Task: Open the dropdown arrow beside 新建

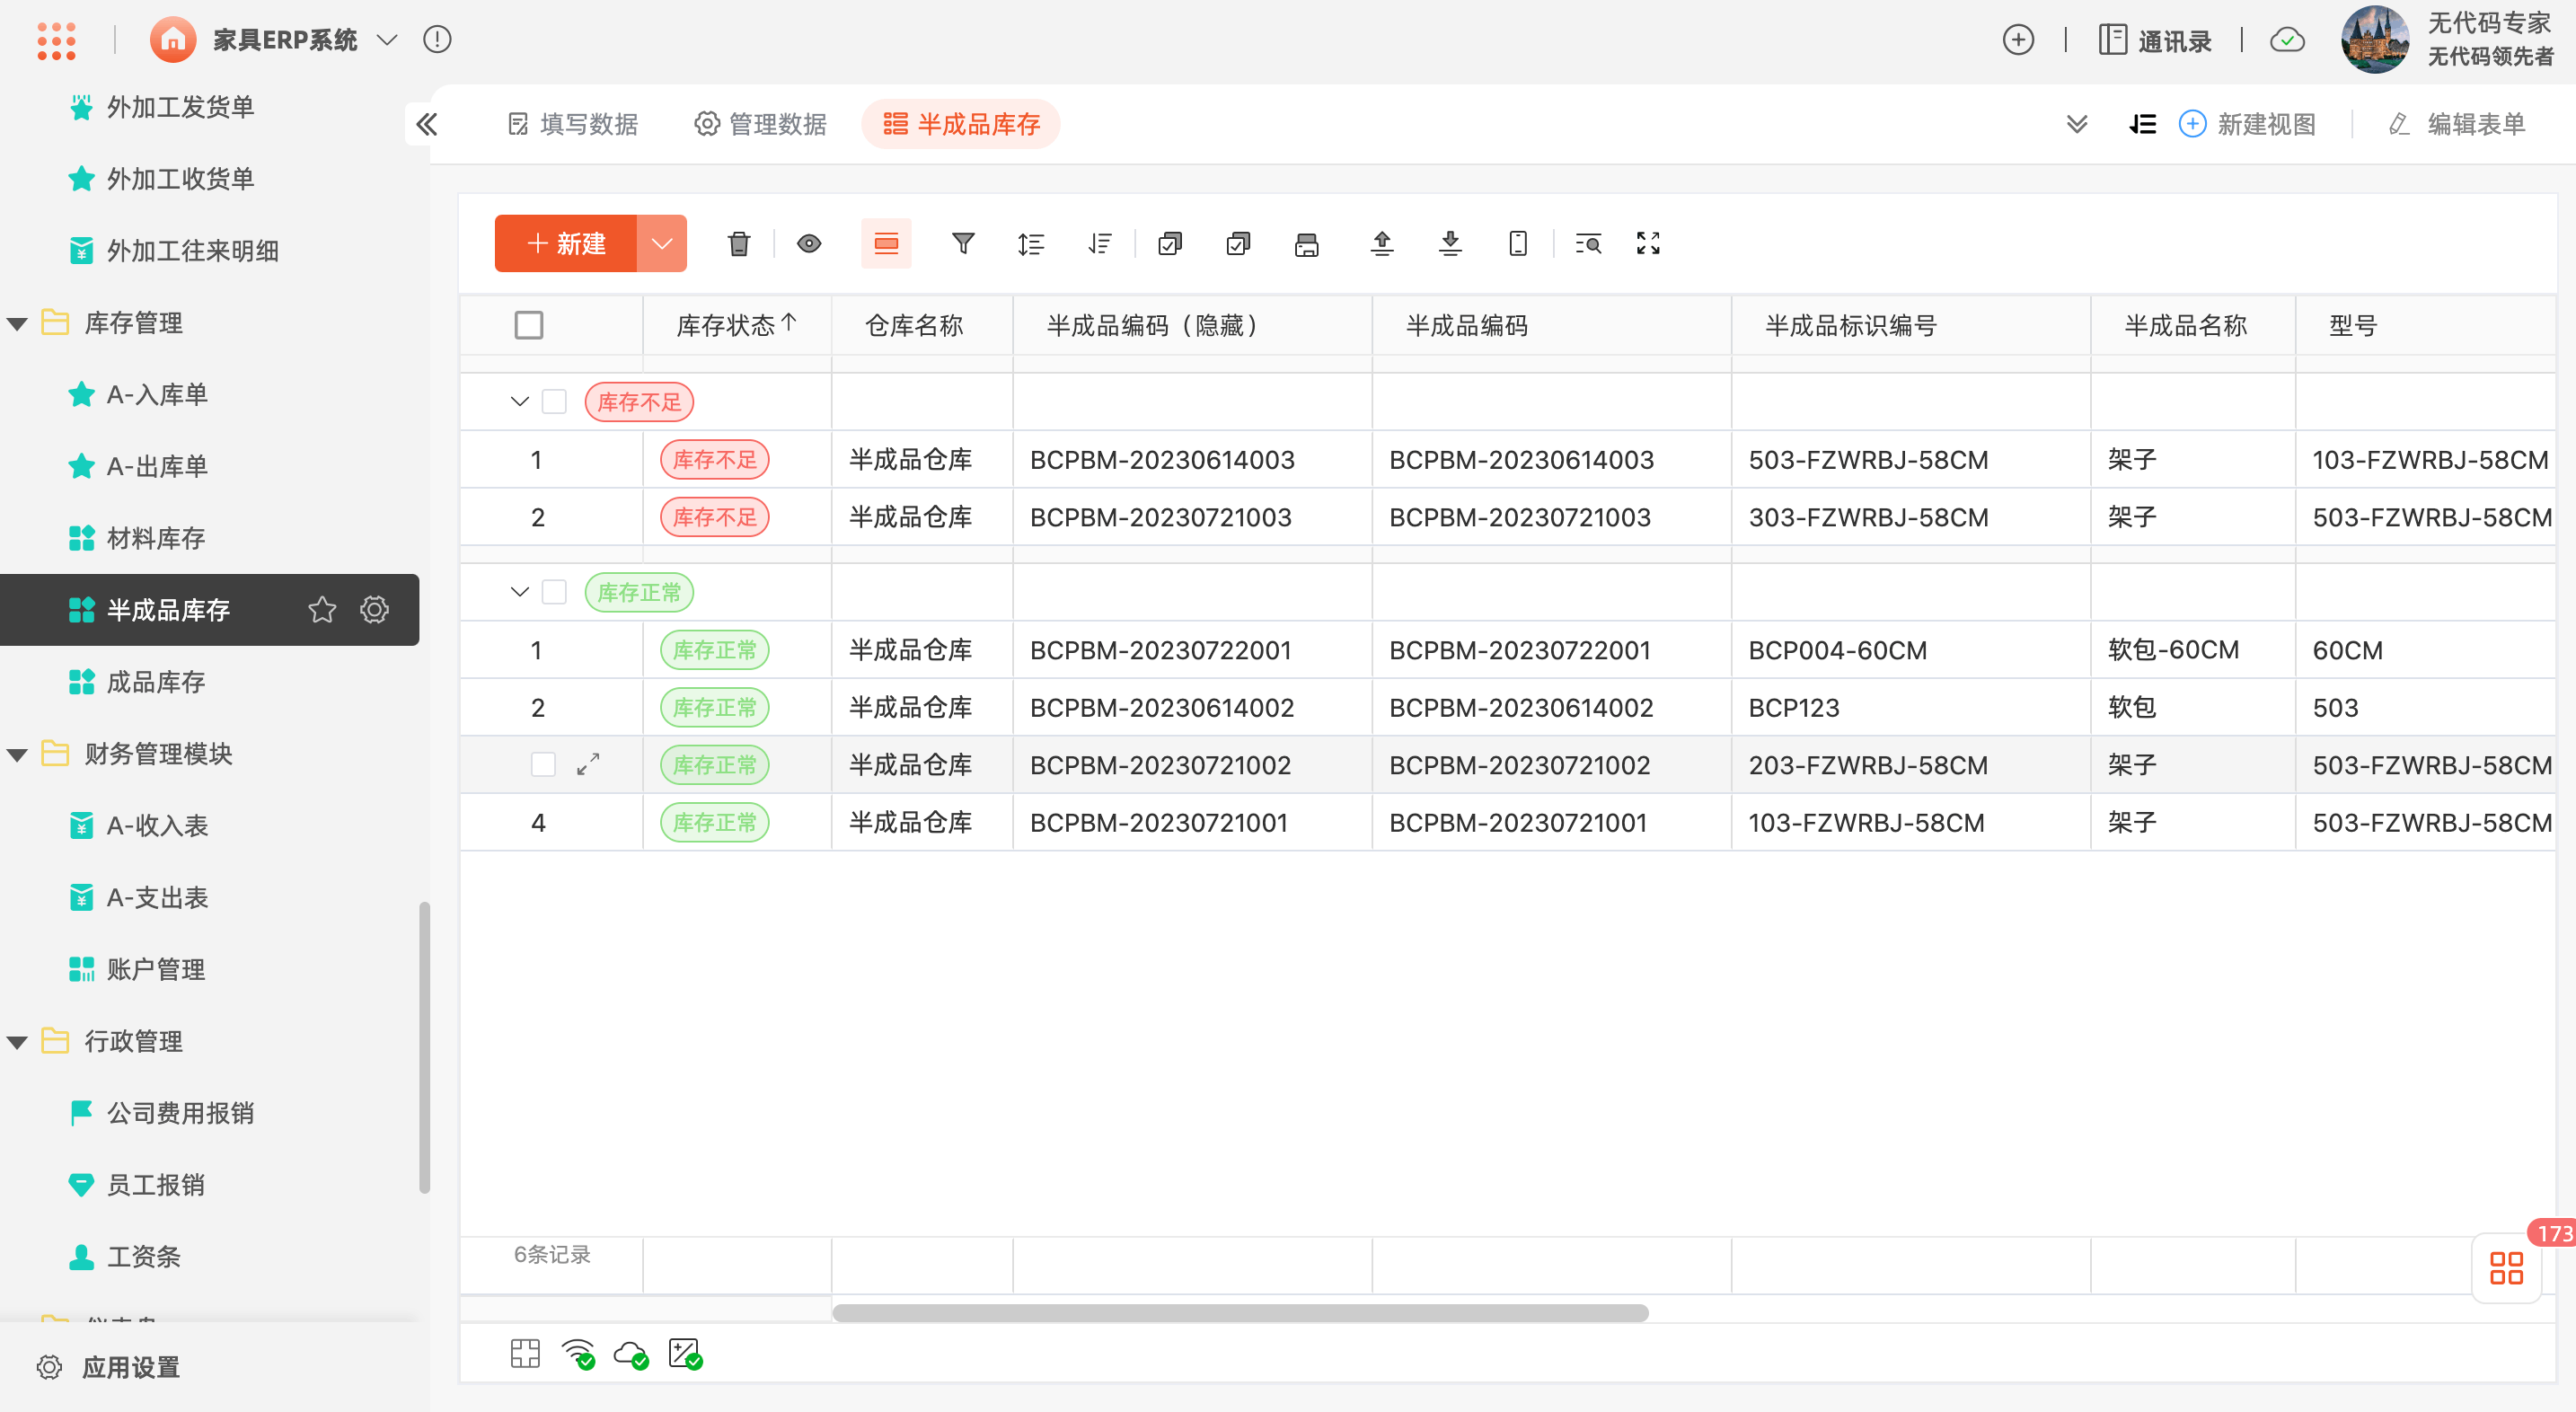Action: tap(661, 243)
